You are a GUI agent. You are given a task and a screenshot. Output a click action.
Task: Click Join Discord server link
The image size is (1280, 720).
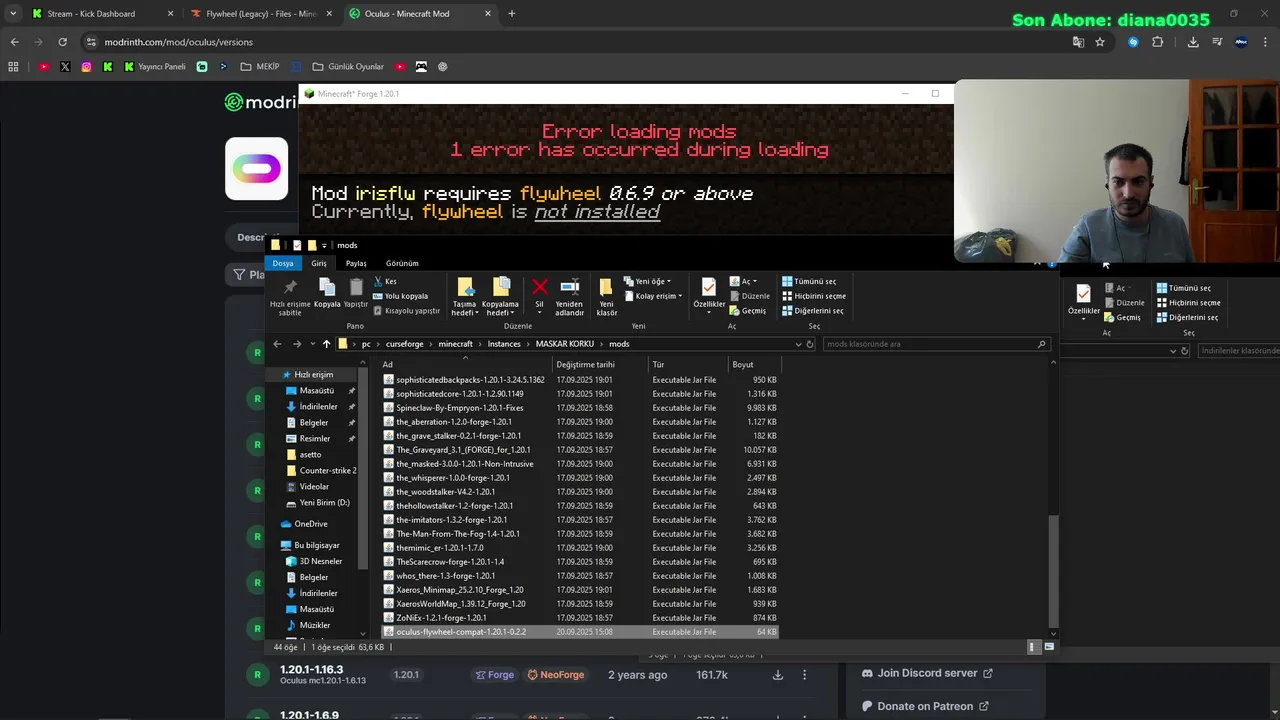pyautogui.click(x=927, y=673)
